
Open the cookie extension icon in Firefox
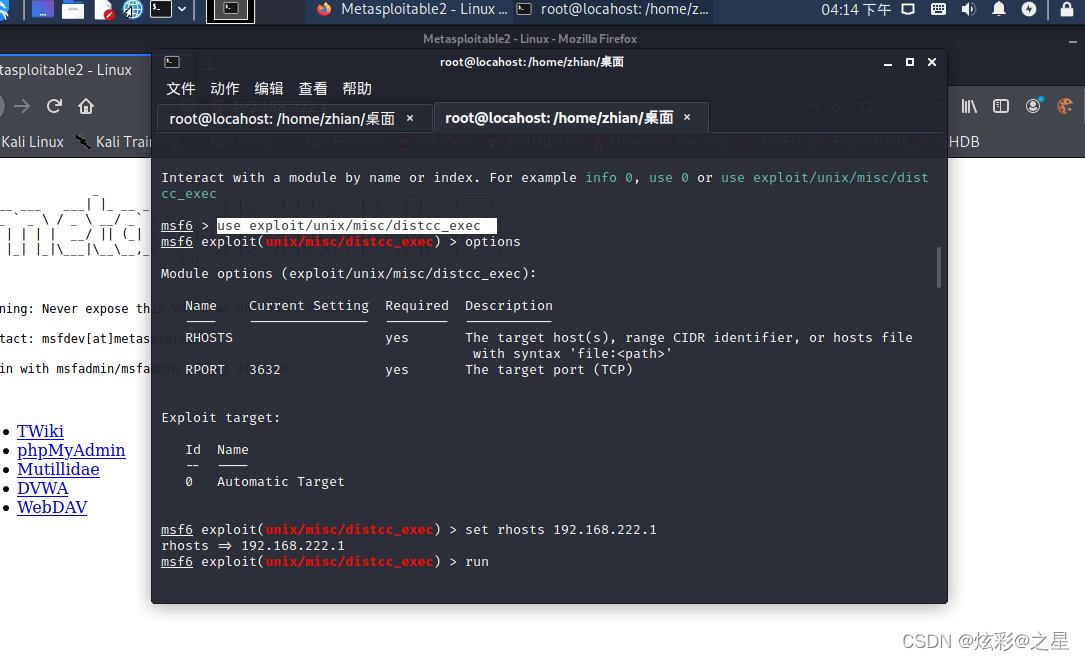[1064, 106]
